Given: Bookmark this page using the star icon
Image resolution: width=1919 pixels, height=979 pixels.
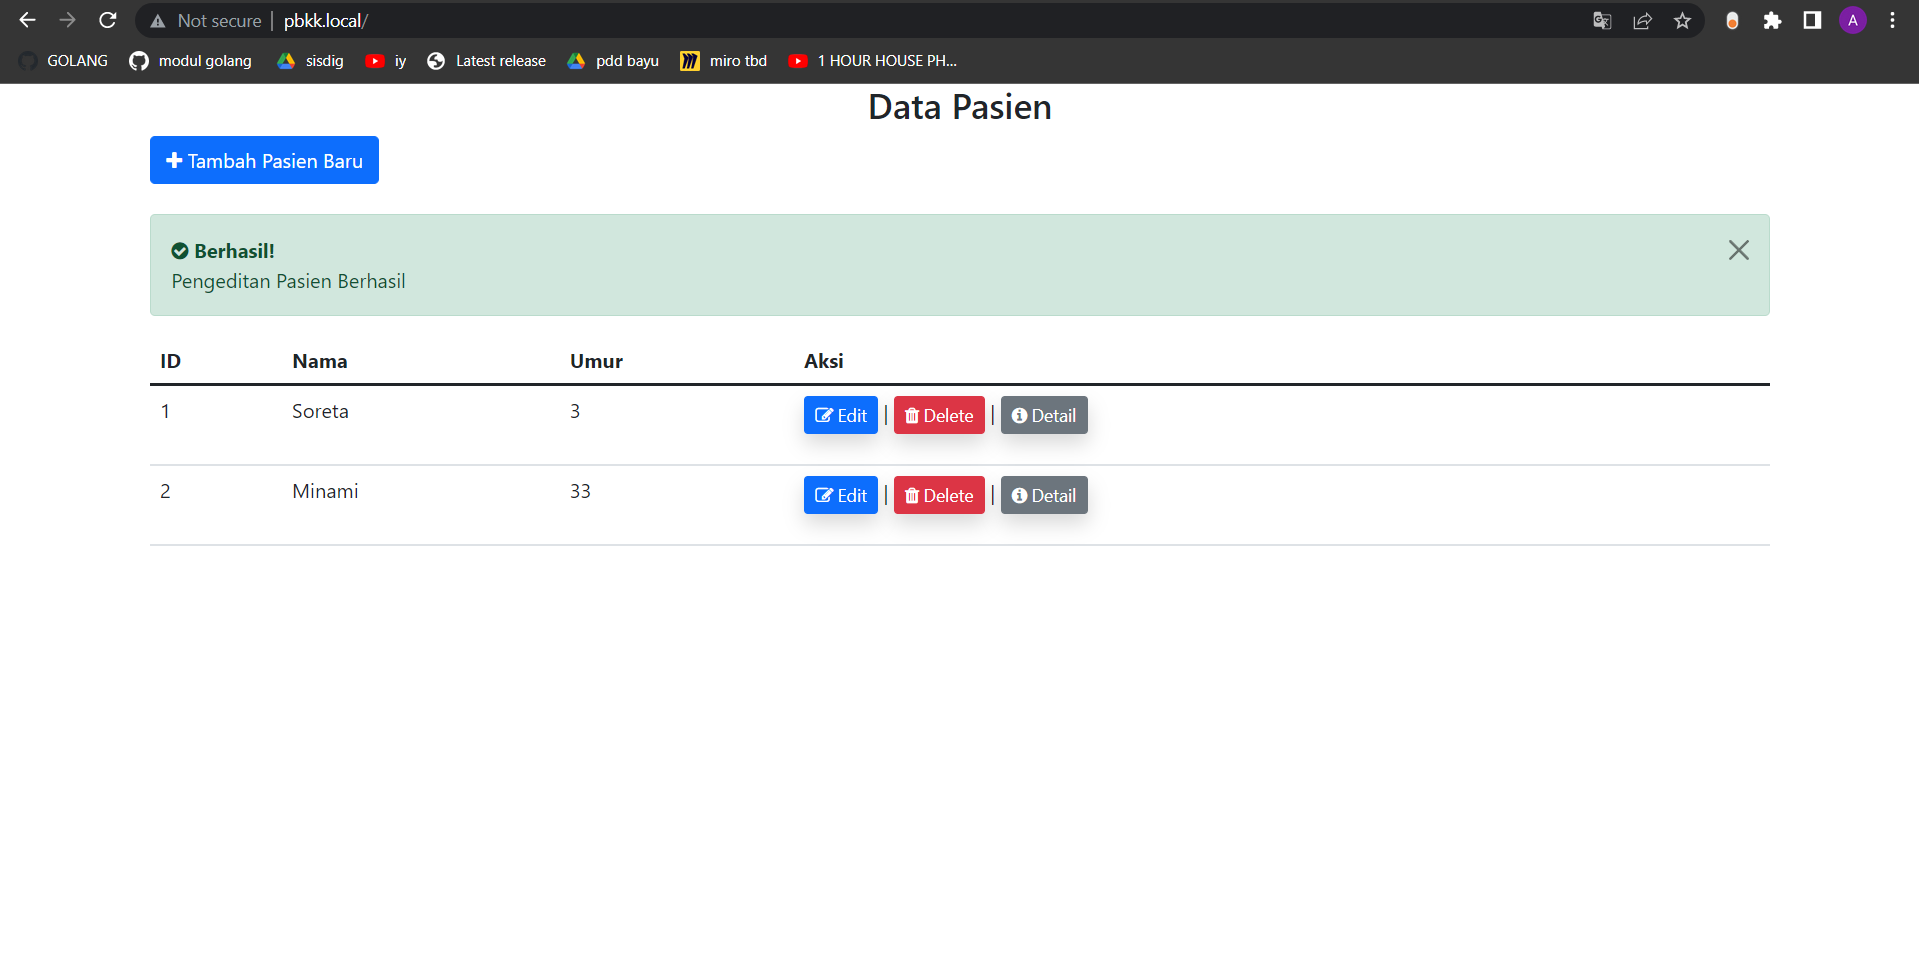Looking at the screenshot, I should [1682, 20].
